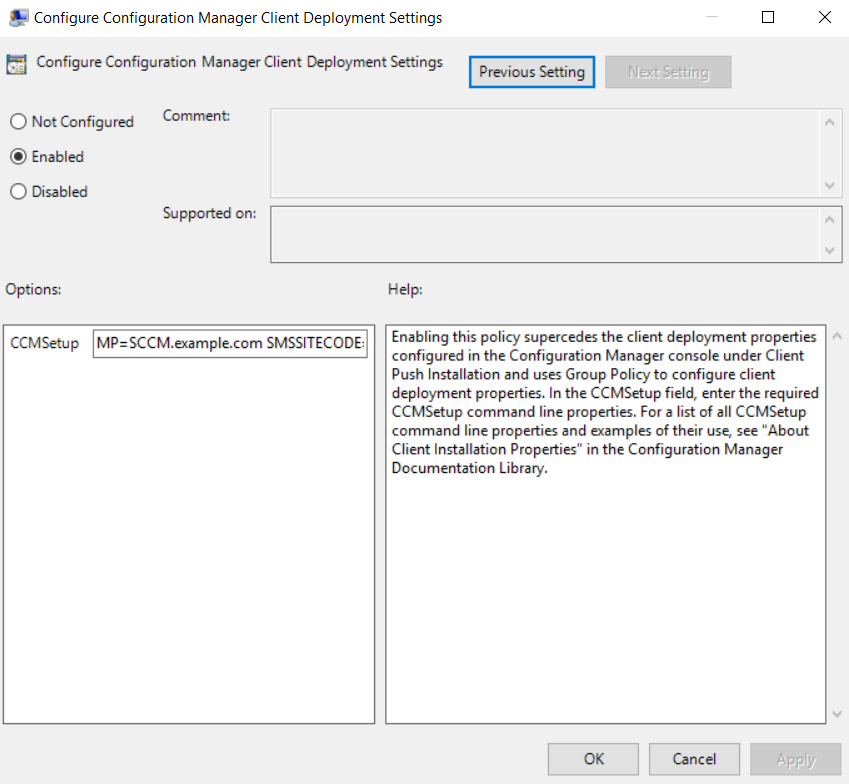849x784 pixels.
Task: Click the Supported on scroll up arrow
Action: click(x=829, y=220)
